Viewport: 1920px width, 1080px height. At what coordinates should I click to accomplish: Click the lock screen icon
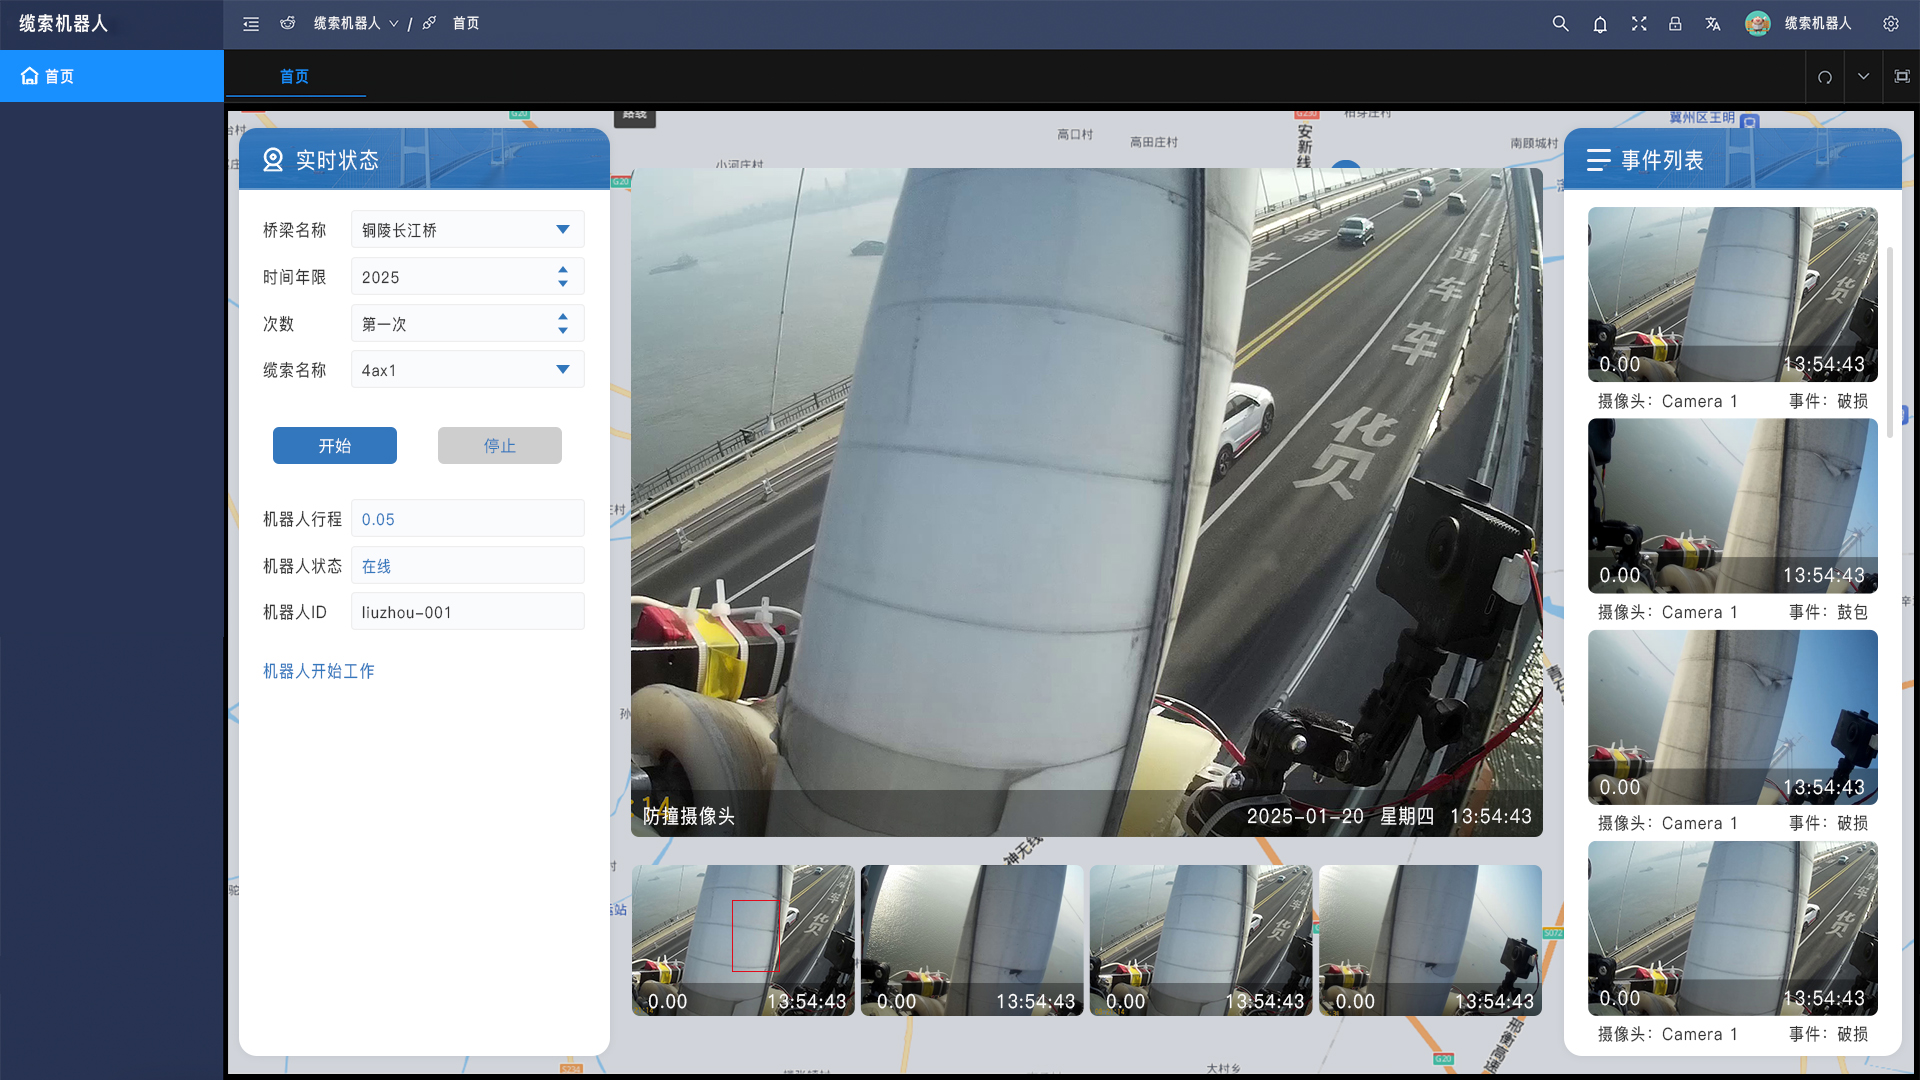pyautogui.click(x=1675, y=24)
